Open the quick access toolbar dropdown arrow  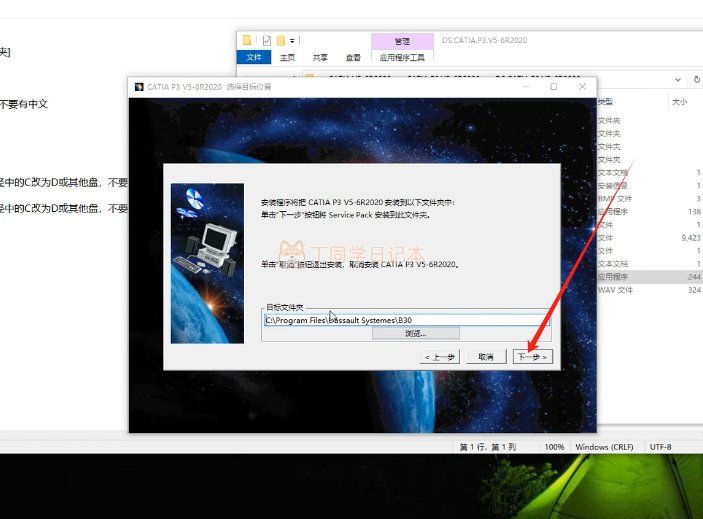(x=292, y=41)
